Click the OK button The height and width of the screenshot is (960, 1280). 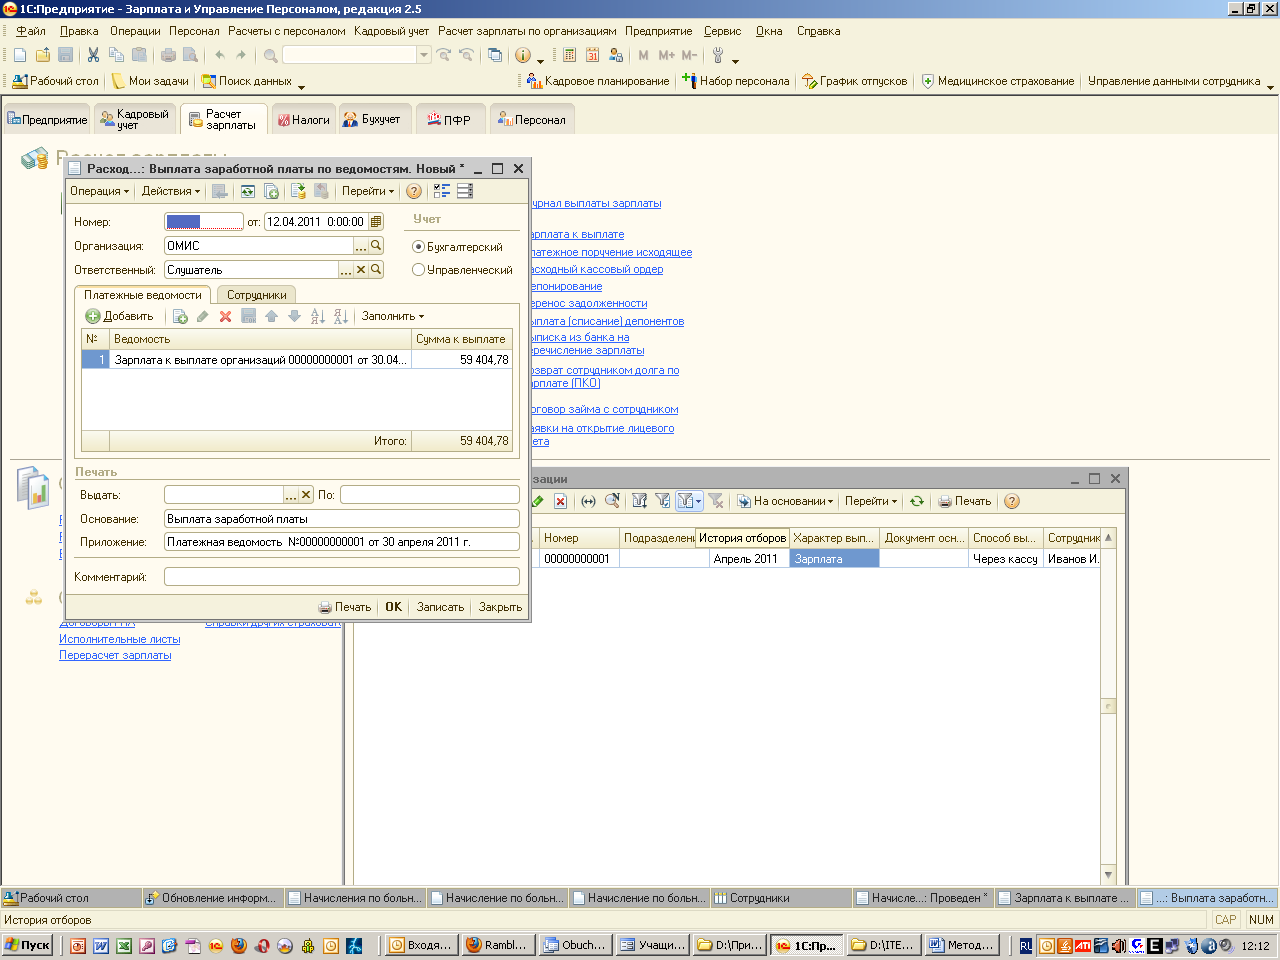pos(394,607)
